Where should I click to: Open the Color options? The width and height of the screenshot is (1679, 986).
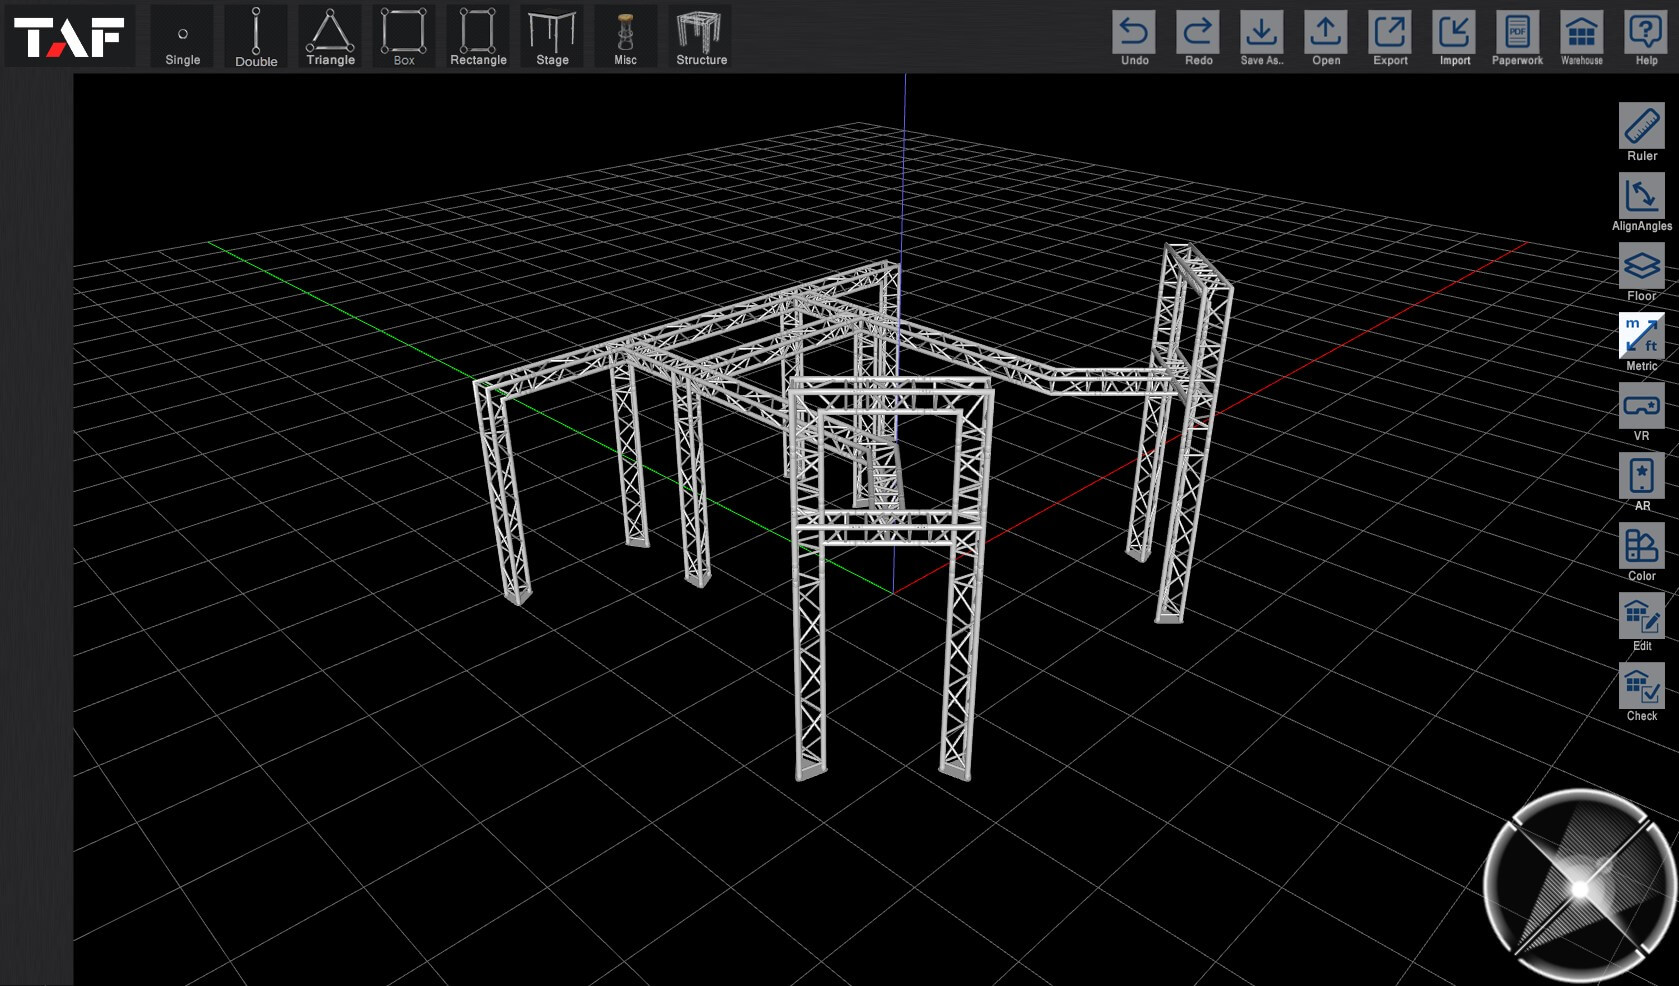point(1642,552)
